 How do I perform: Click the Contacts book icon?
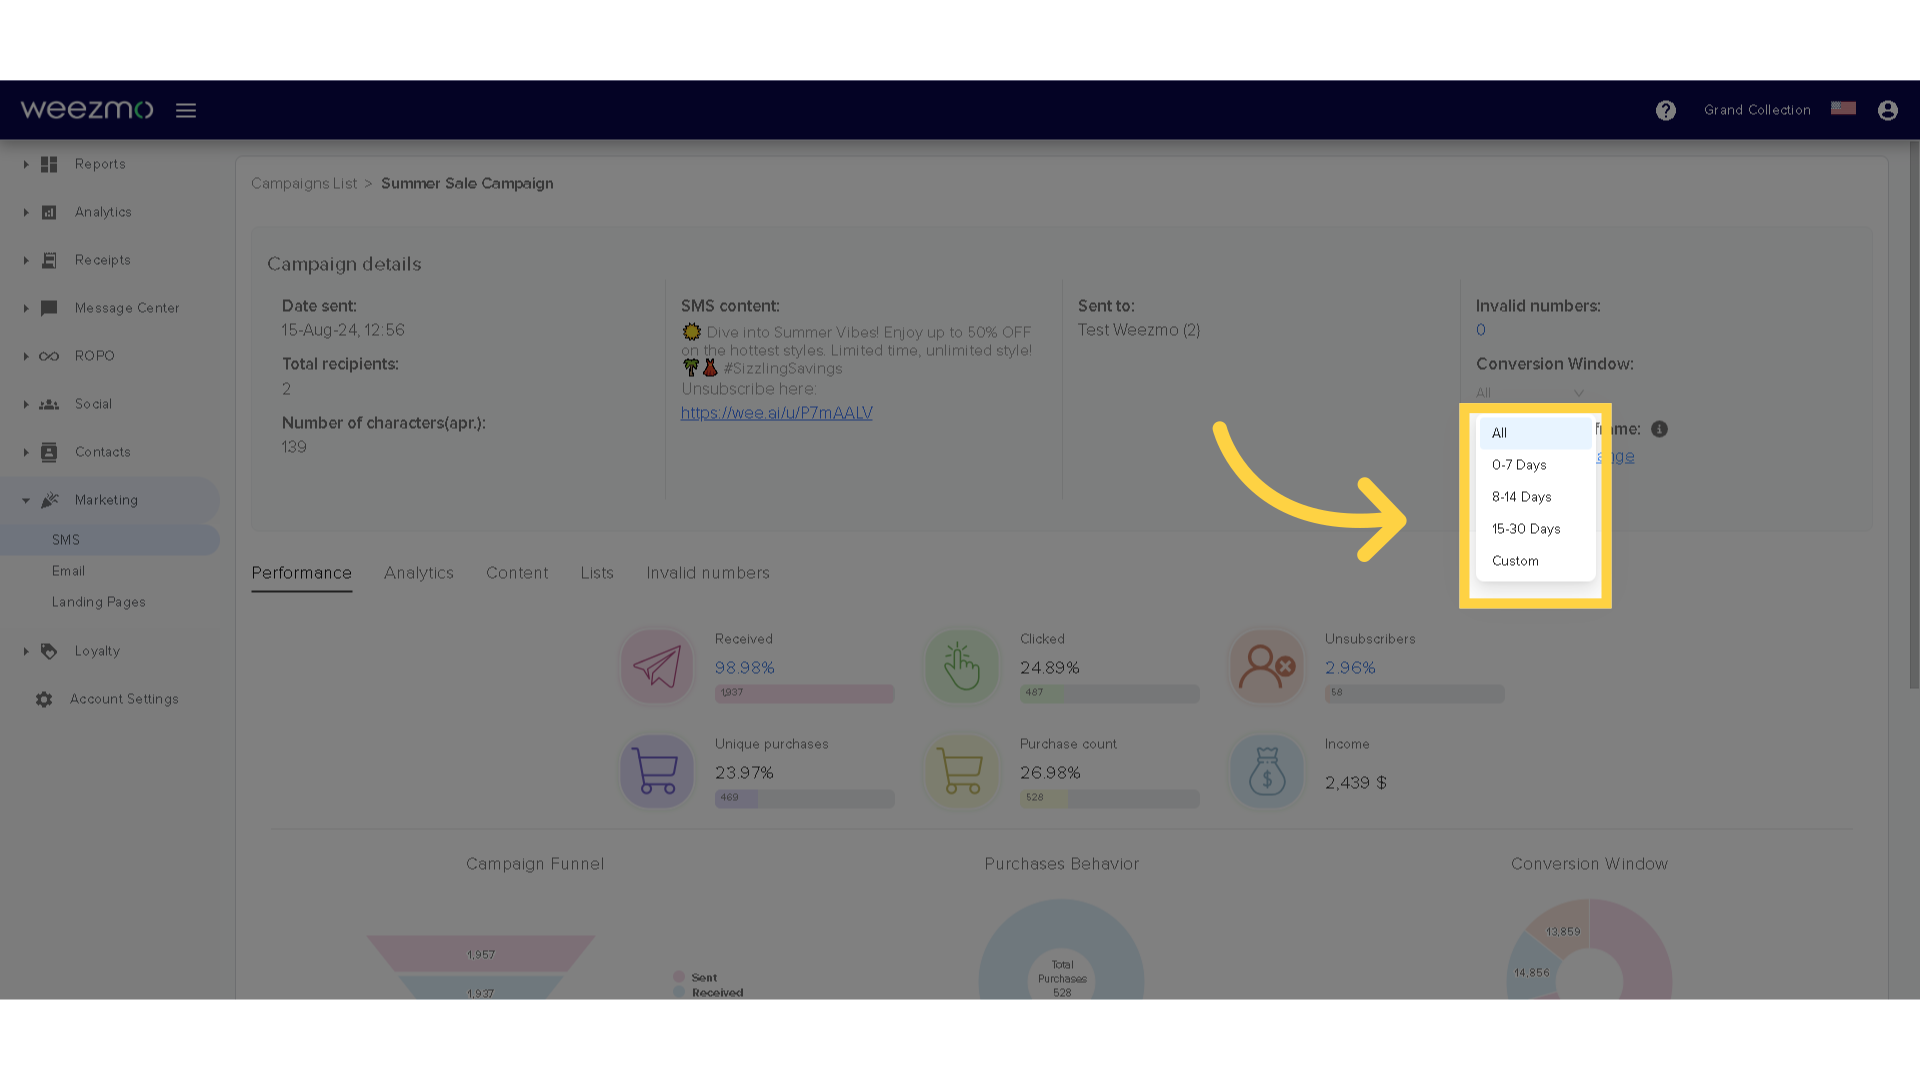coord(49,452)
